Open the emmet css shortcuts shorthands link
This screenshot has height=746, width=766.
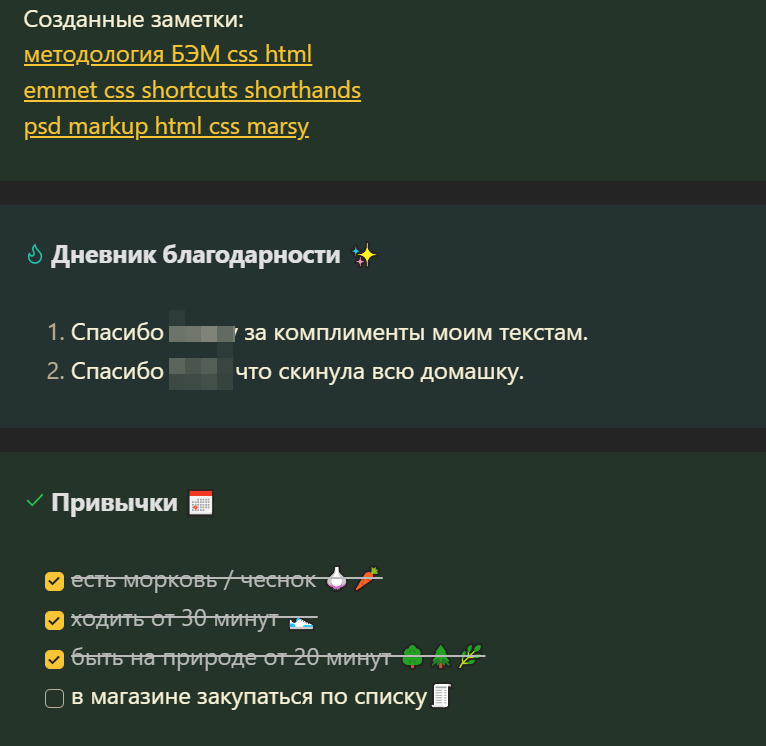pos(192,90)
